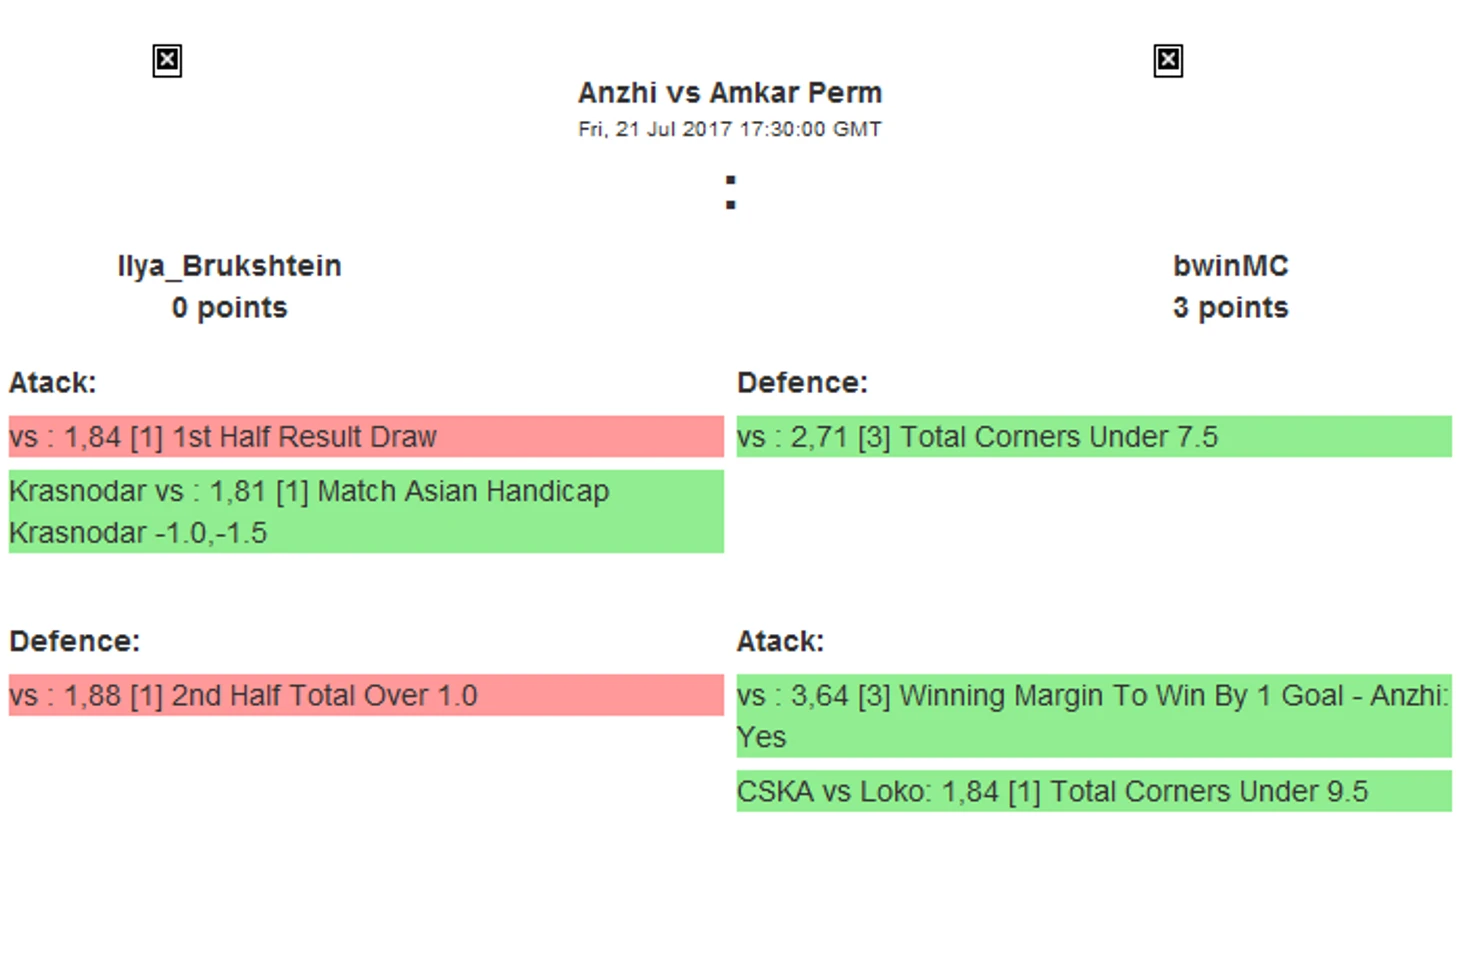The width and height of the screenshot is (1460, 959).
Task: Click the 3 points score label
Action: click(1230, 308)
